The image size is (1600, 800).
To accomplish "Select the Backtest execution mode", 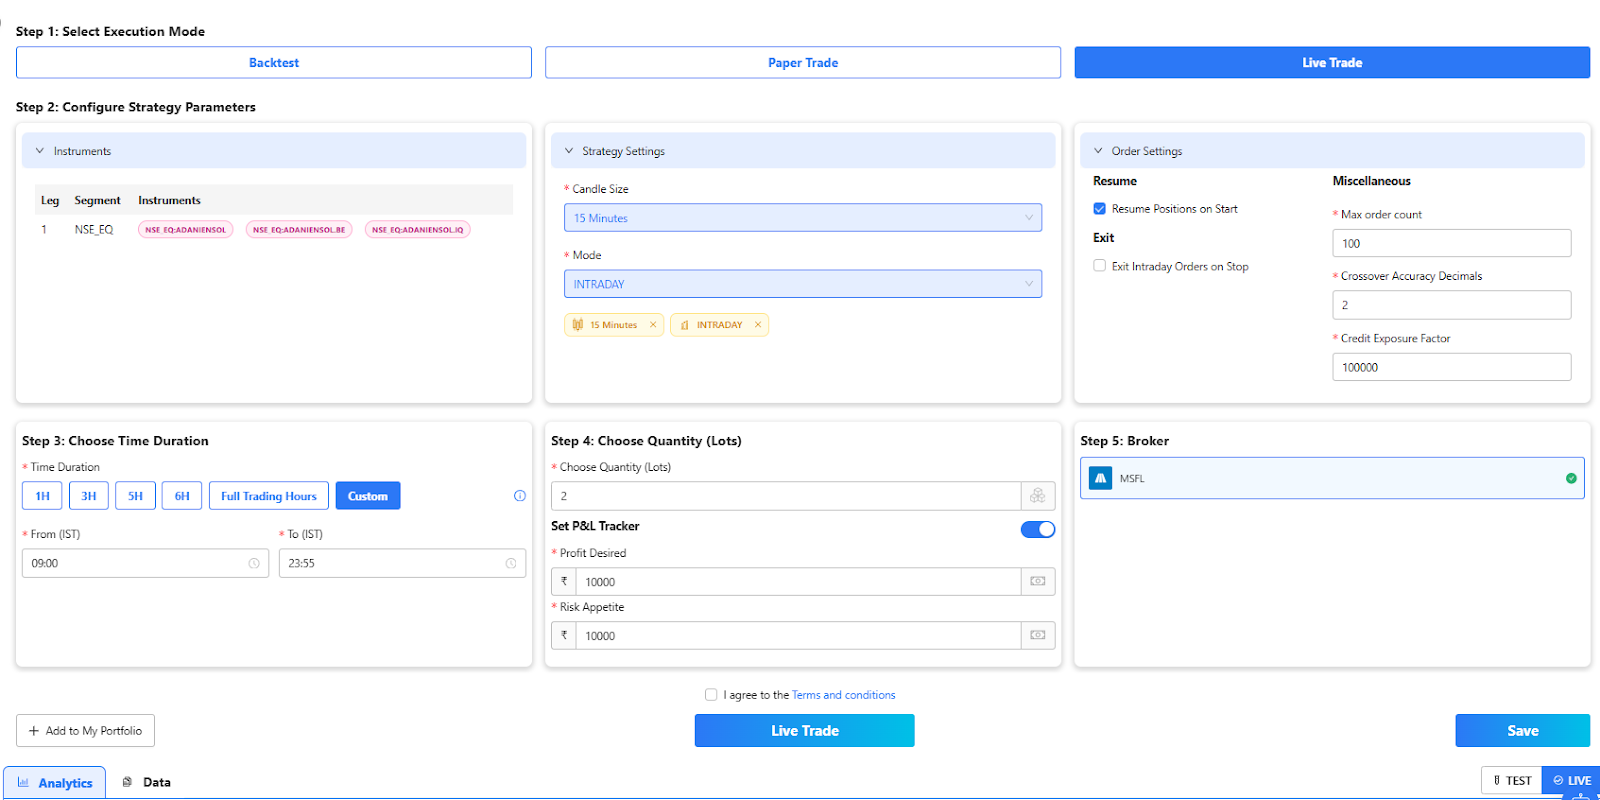I will click(273, 62).
